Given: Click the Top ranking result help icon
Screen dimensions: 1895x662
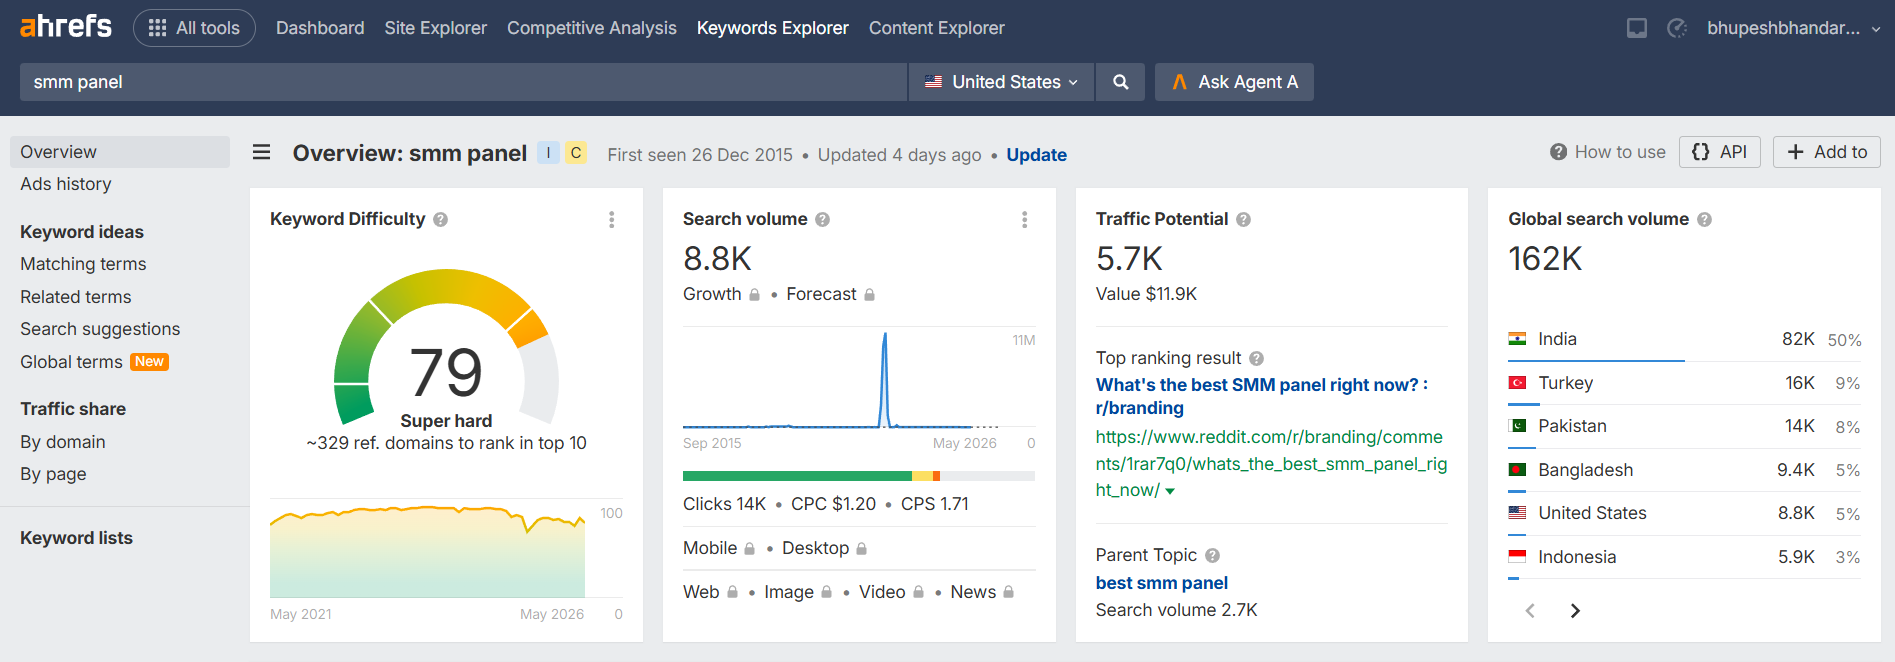Looking at the screenshot, I should tap(1256, 358).
